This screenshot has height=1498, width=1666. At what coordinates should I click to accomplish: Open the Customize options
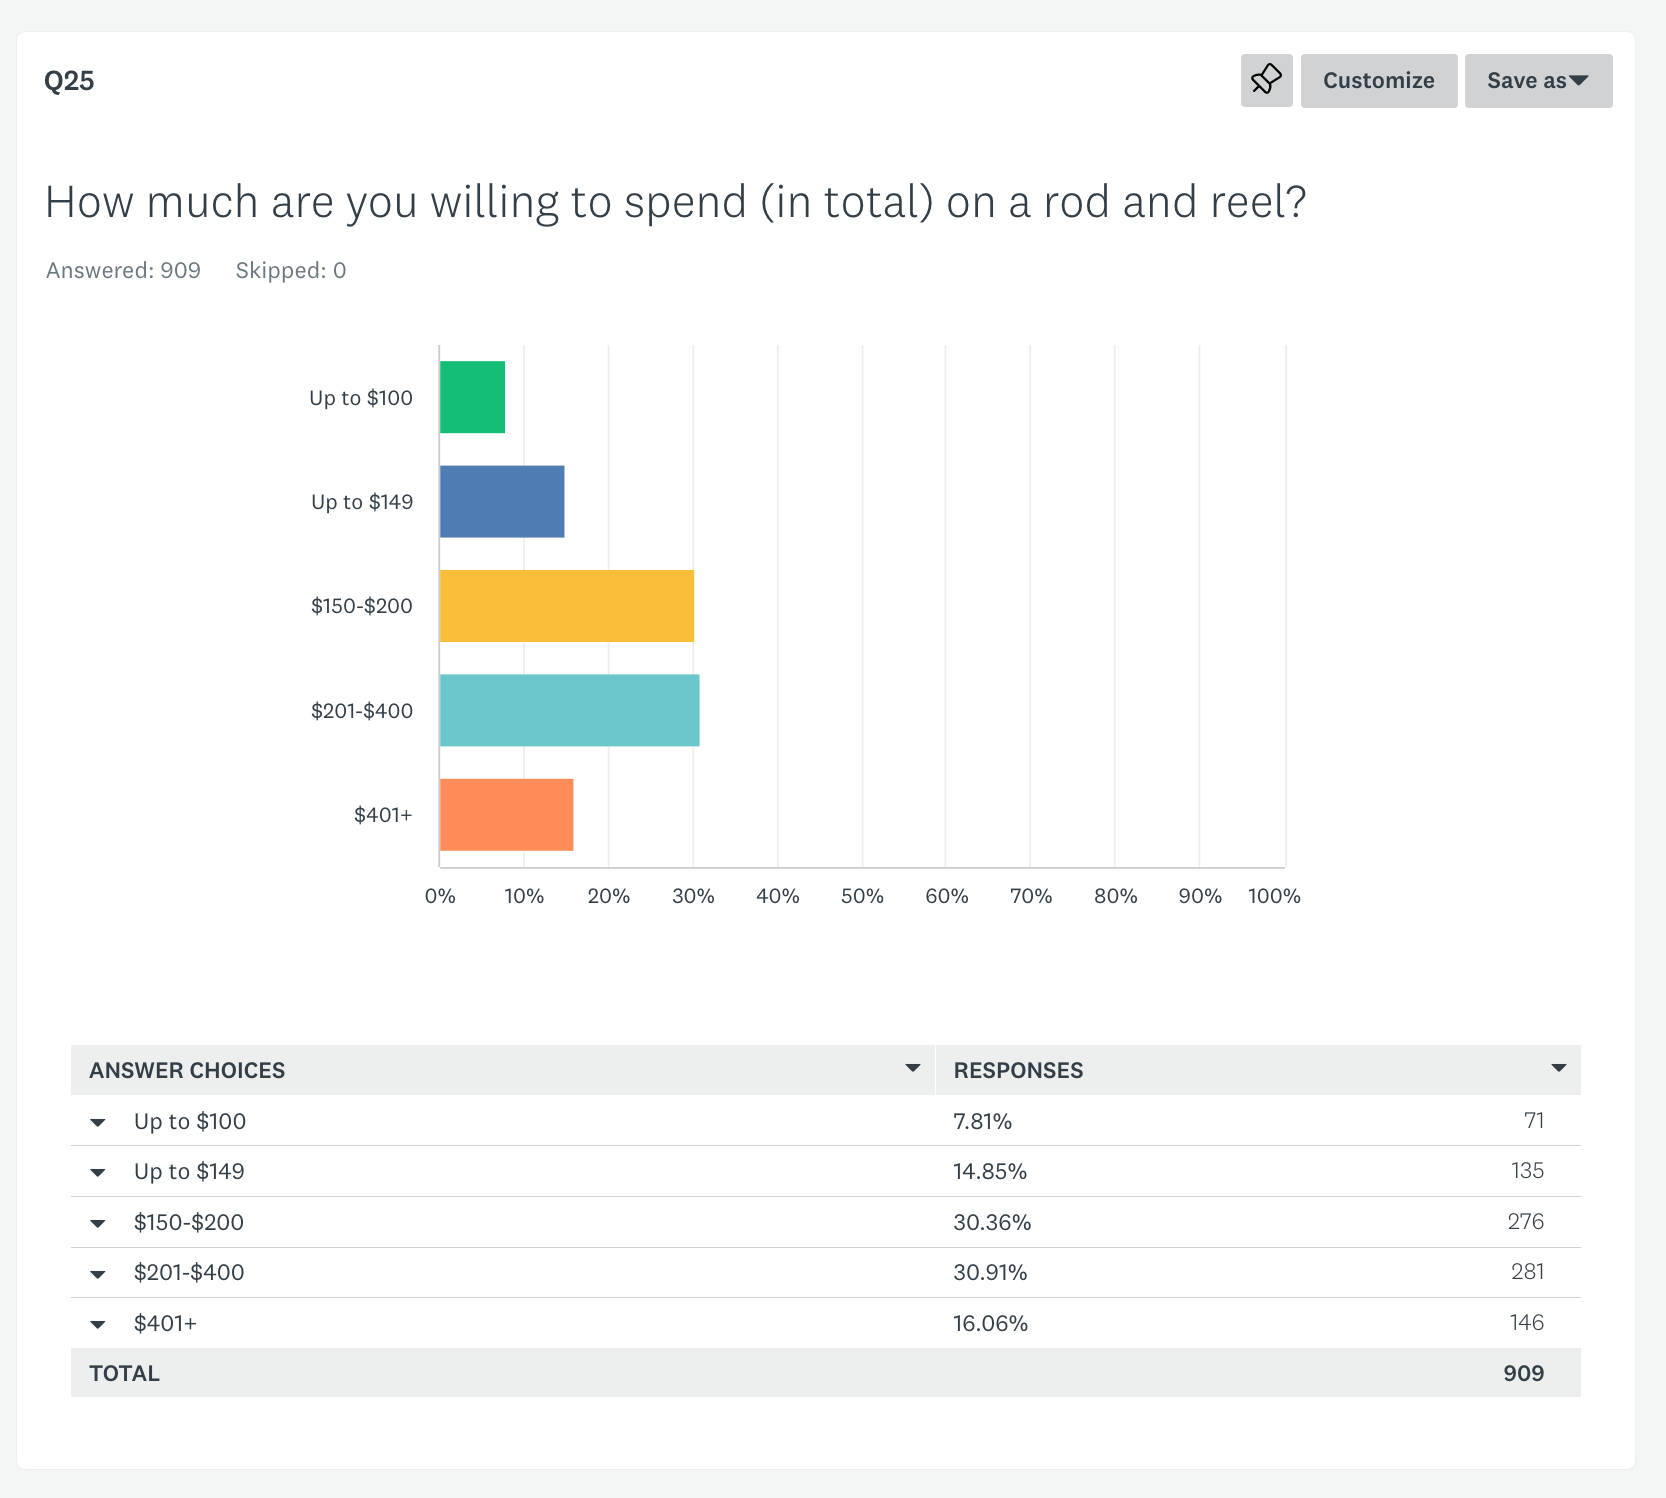pyautogui.click(x=1379, y=80)
